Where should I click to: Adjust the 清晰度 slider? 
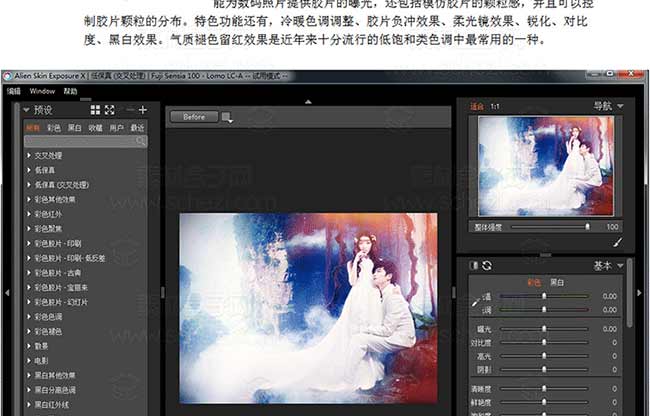pyautogui.click(x=544, y=389)
